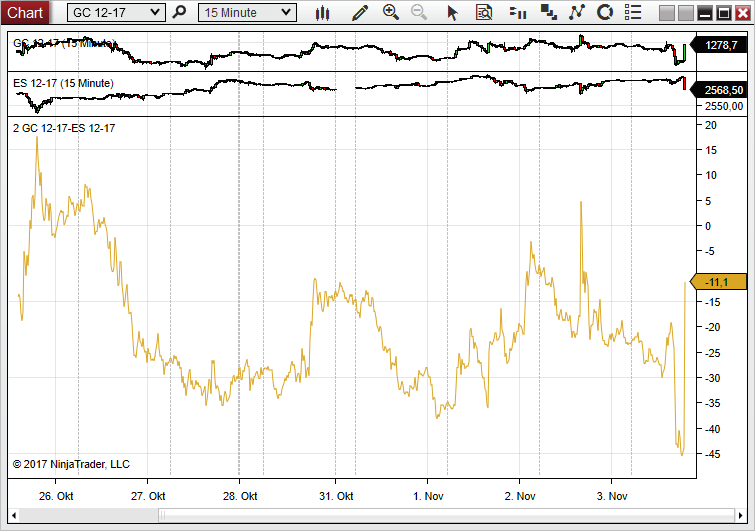Screen dimensions: 755x531
Task: Open the Chart Trader icon
Action: coord(518,13)
